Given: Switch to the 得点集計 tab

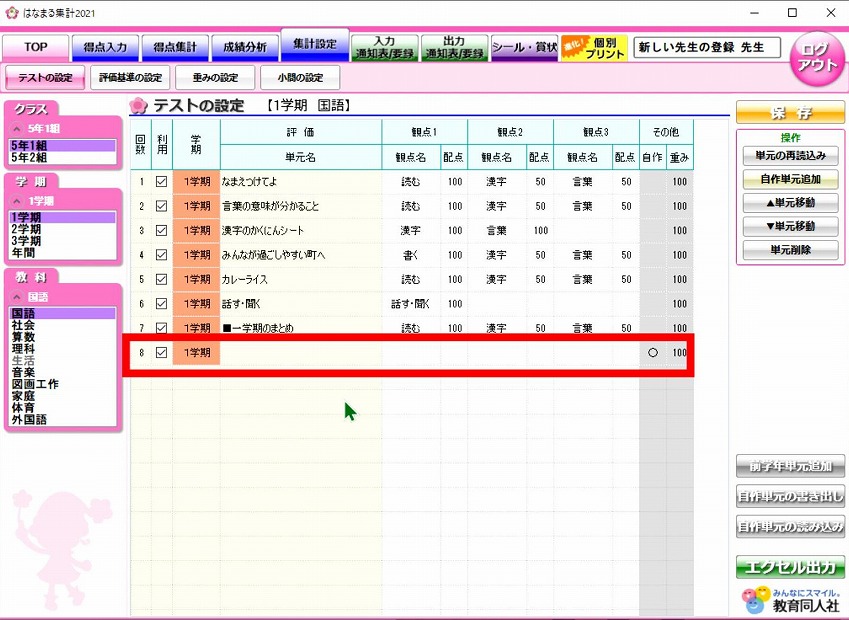Looking at the screenshot, I should pyautogui.click(x=175, y=48).
